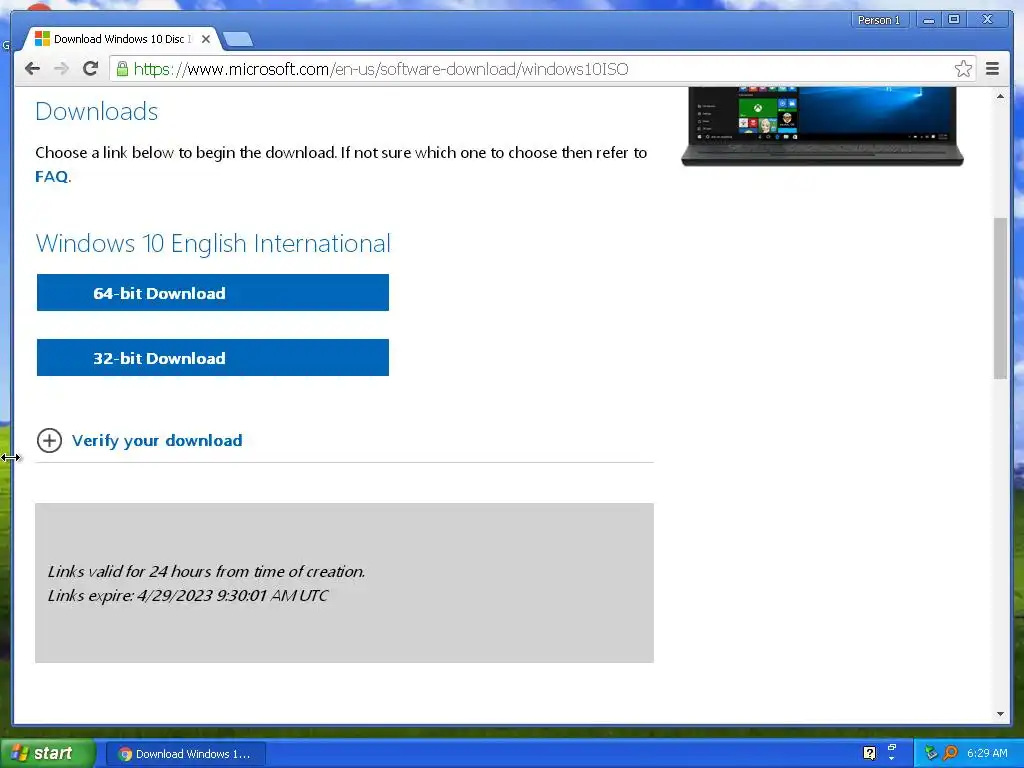Start the 32-bit Download
The width and height of the screenshot is (1024, 768).
coord(213,357)
